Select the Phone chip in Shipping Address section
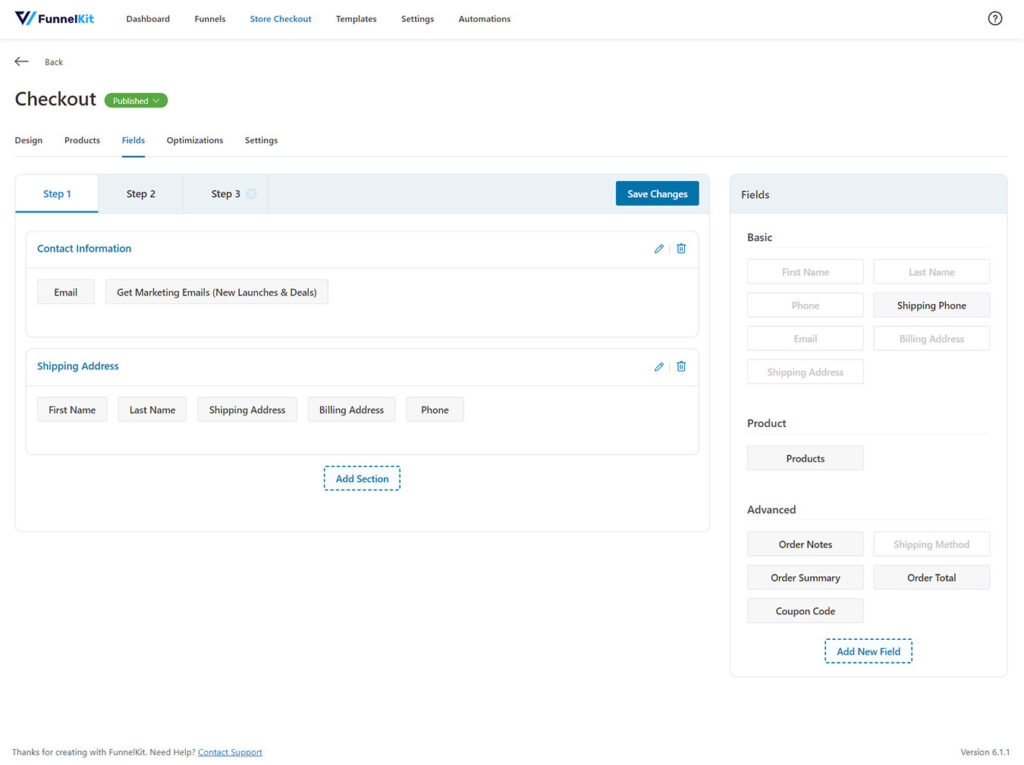The image size is (1024, 765). coord(435,410)
